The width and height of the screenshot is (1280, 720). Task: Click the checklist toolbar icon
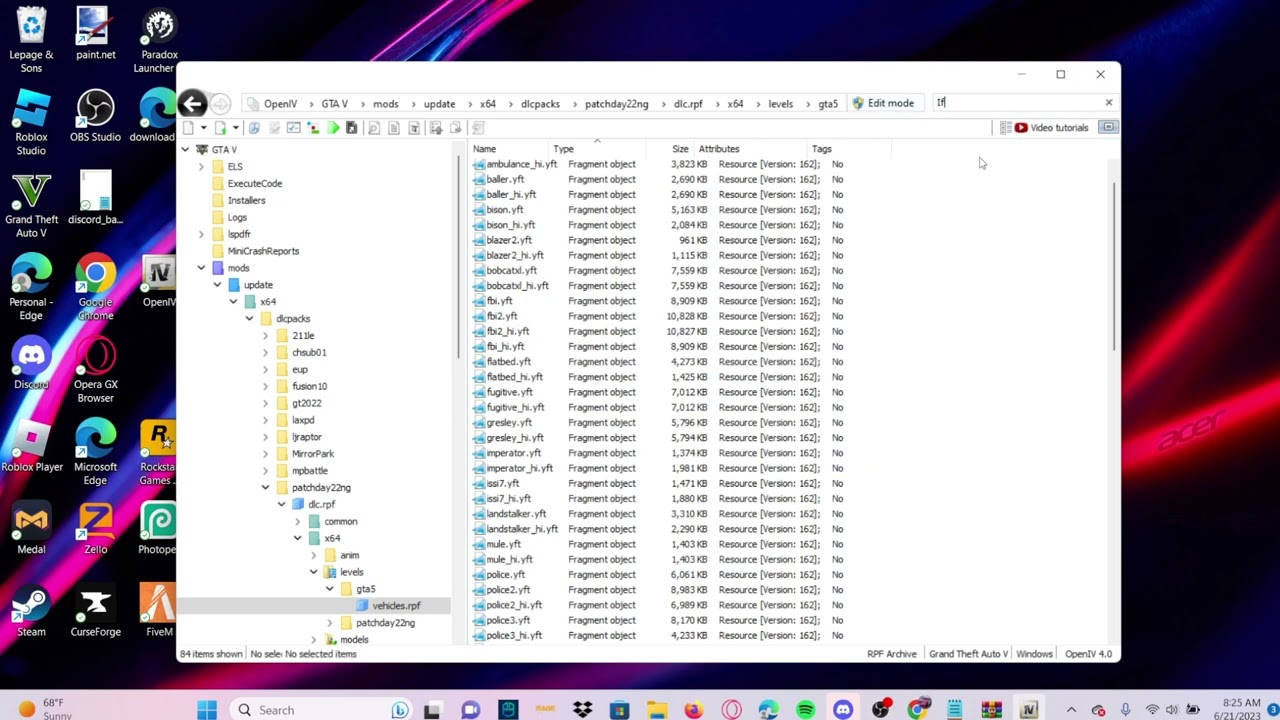coord(293,128)
